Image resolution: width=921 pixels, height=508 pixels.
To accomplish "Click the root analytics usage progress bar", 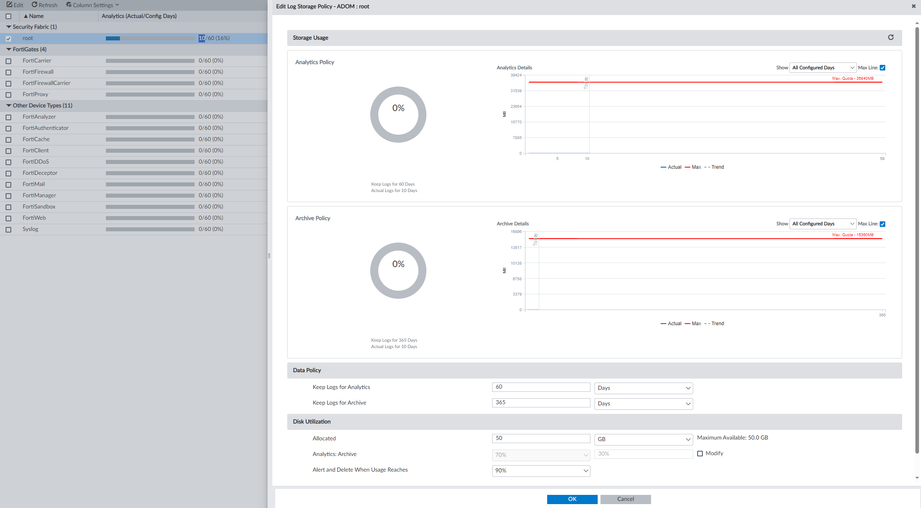I will [150, 38].
